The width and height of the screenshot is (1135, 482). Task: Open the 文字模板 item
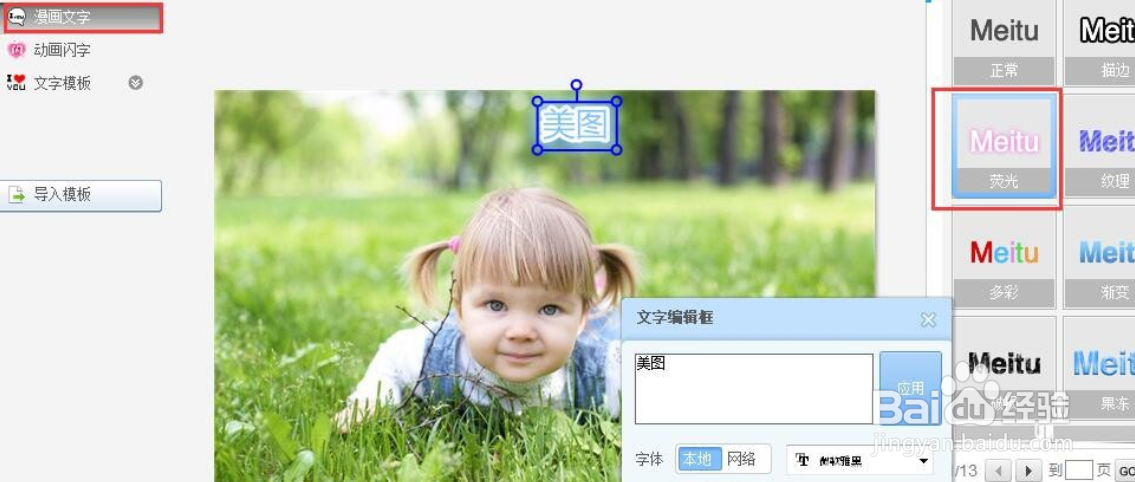point(62,83)
